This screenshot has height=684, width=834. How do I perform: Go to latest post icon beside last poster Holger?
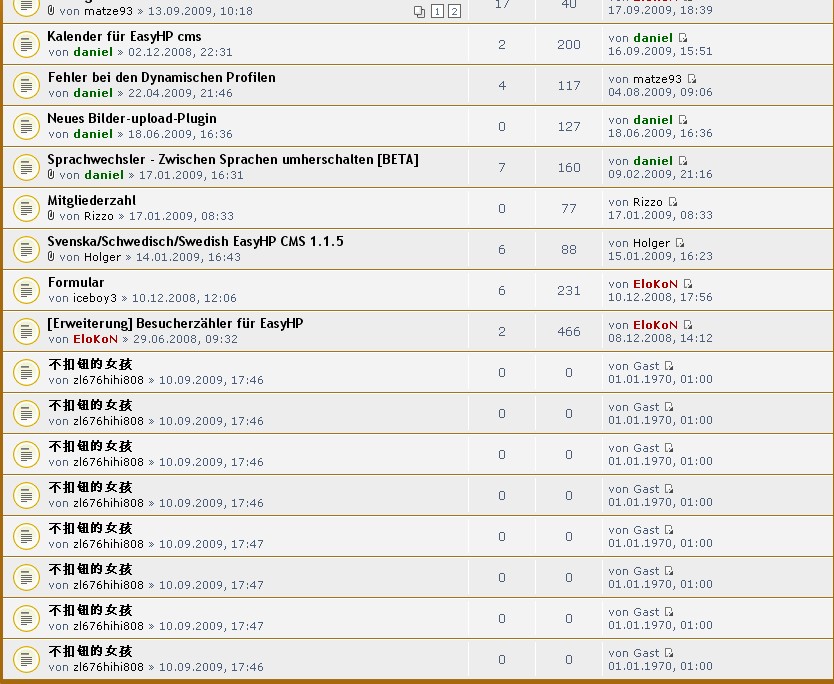point(680,243)
